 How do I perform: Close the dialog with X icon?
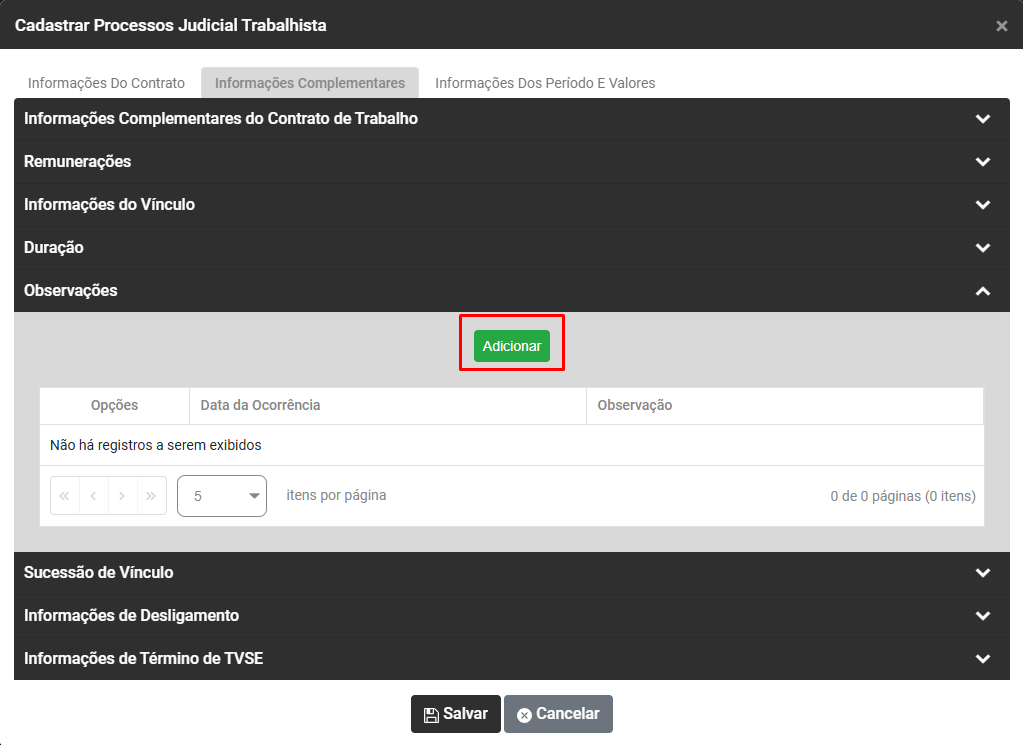point(1001,26)
